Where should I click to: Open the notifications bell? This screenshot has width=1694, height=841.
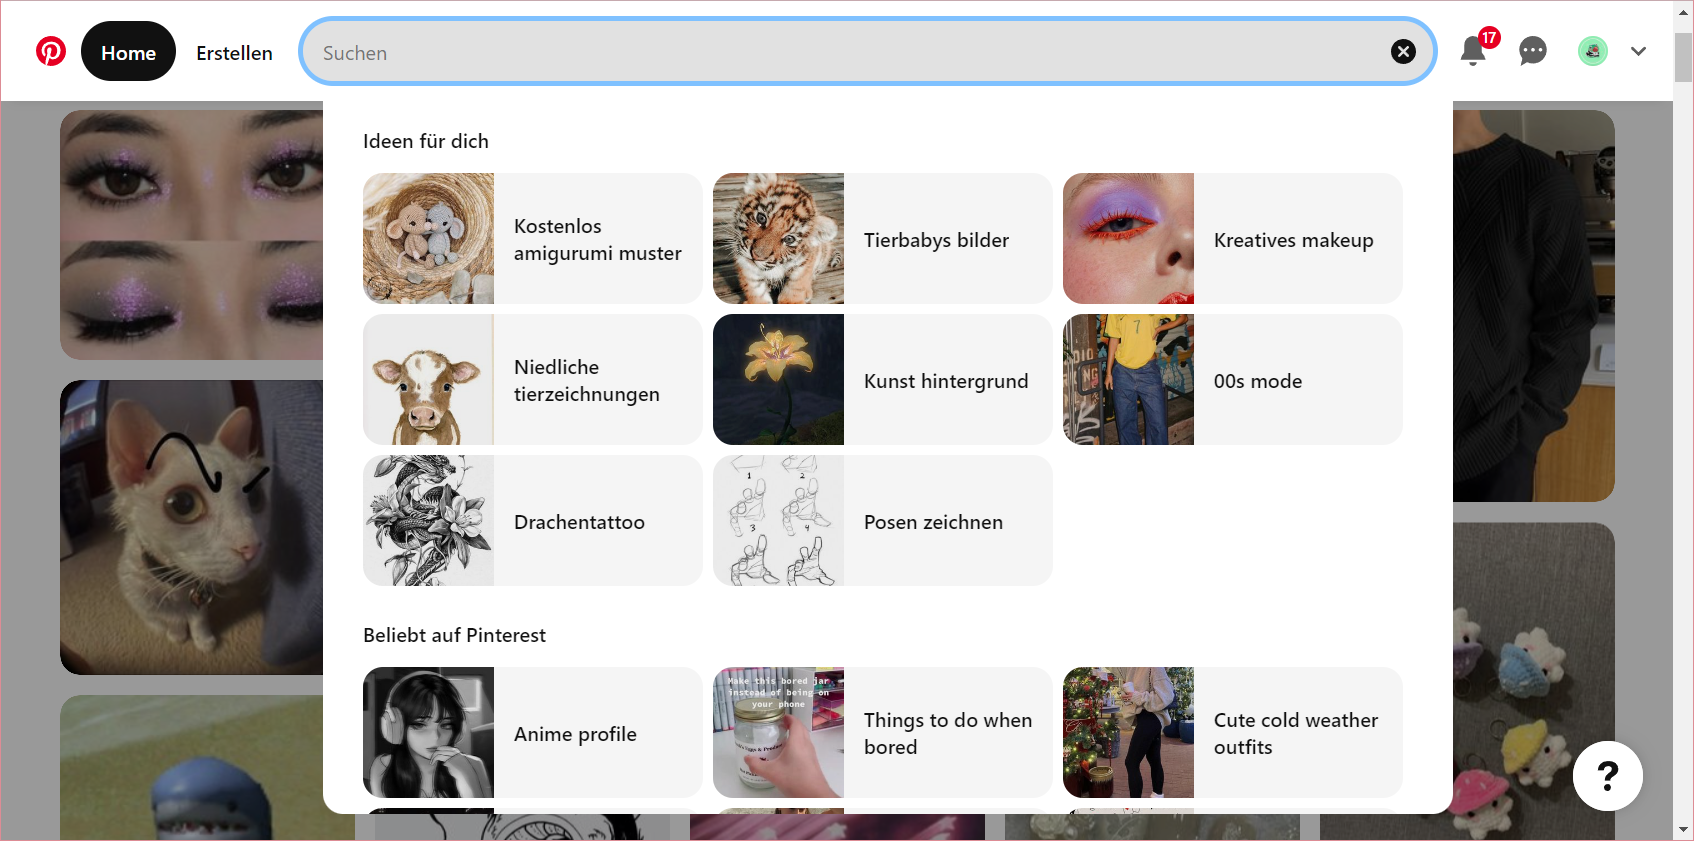tap(1472, 51)
